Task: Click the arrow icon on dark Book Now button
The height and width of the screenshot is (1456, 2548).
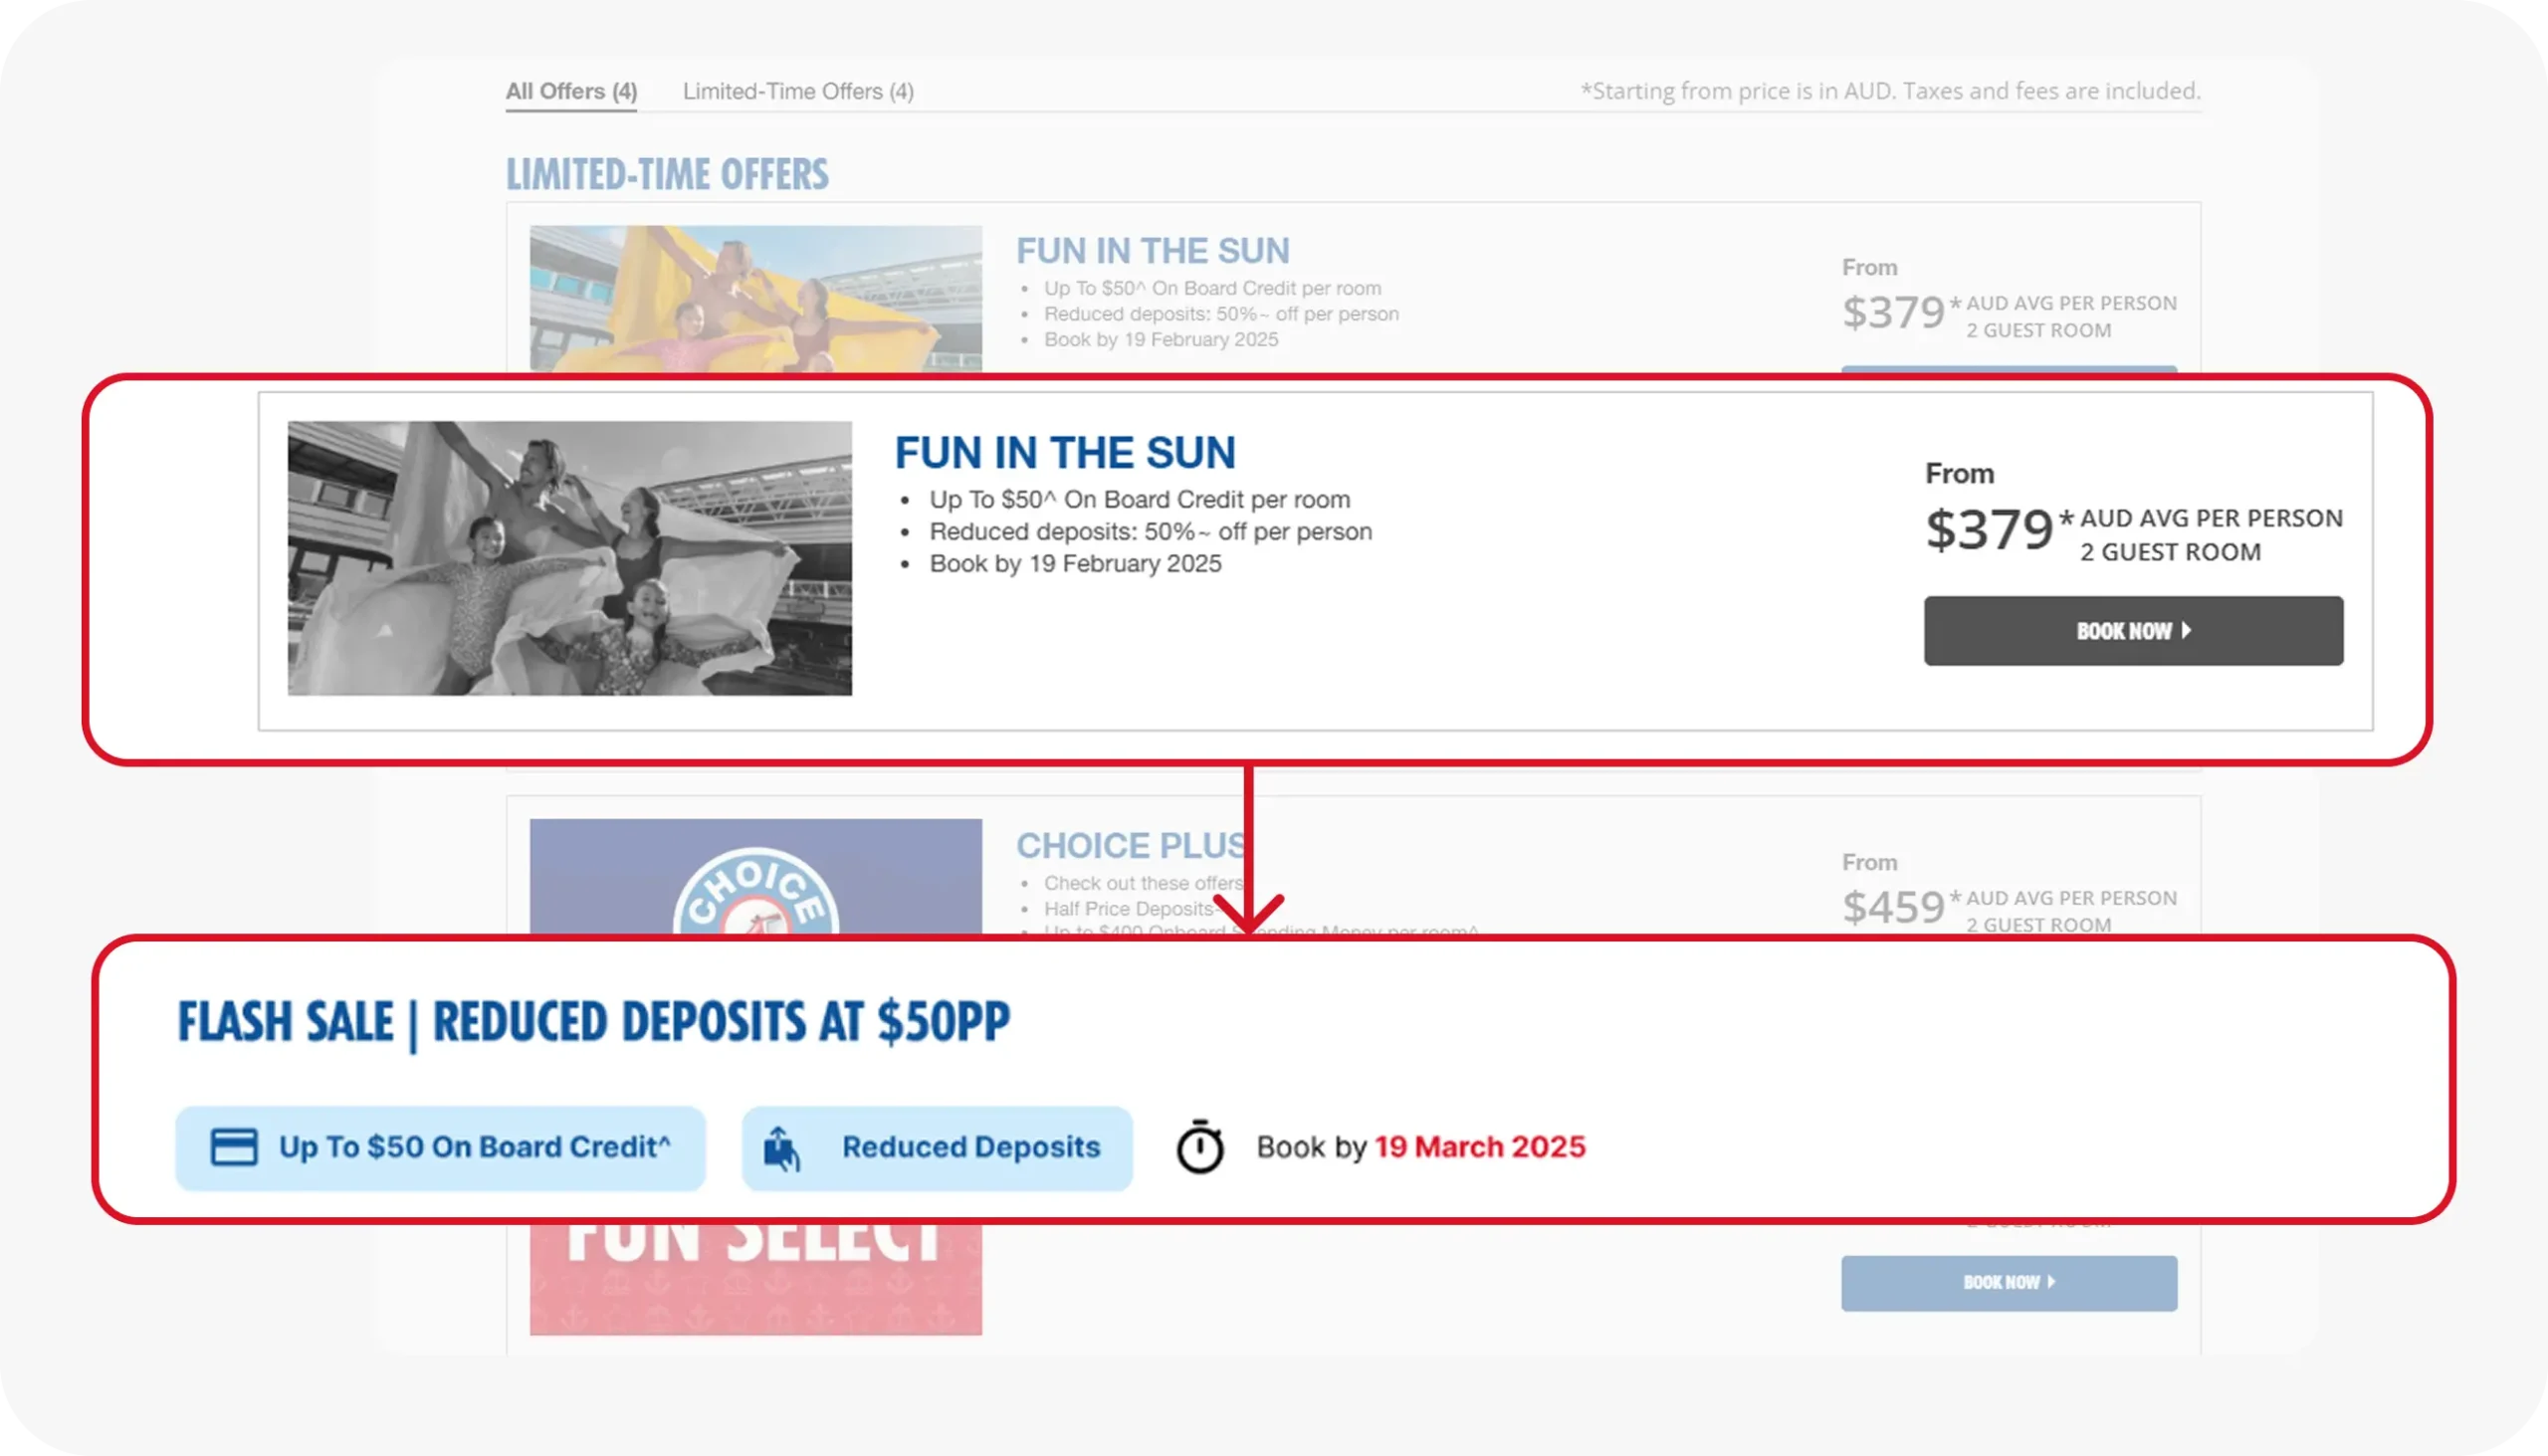Action: point(2187,631)
